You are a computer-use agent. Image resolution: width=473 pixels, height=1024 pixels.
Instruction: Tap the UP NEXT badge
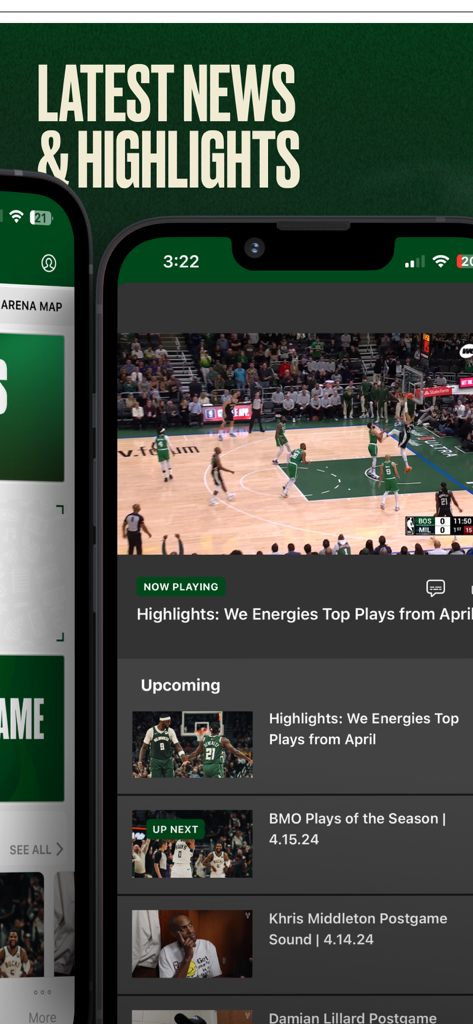click(175, 829)
